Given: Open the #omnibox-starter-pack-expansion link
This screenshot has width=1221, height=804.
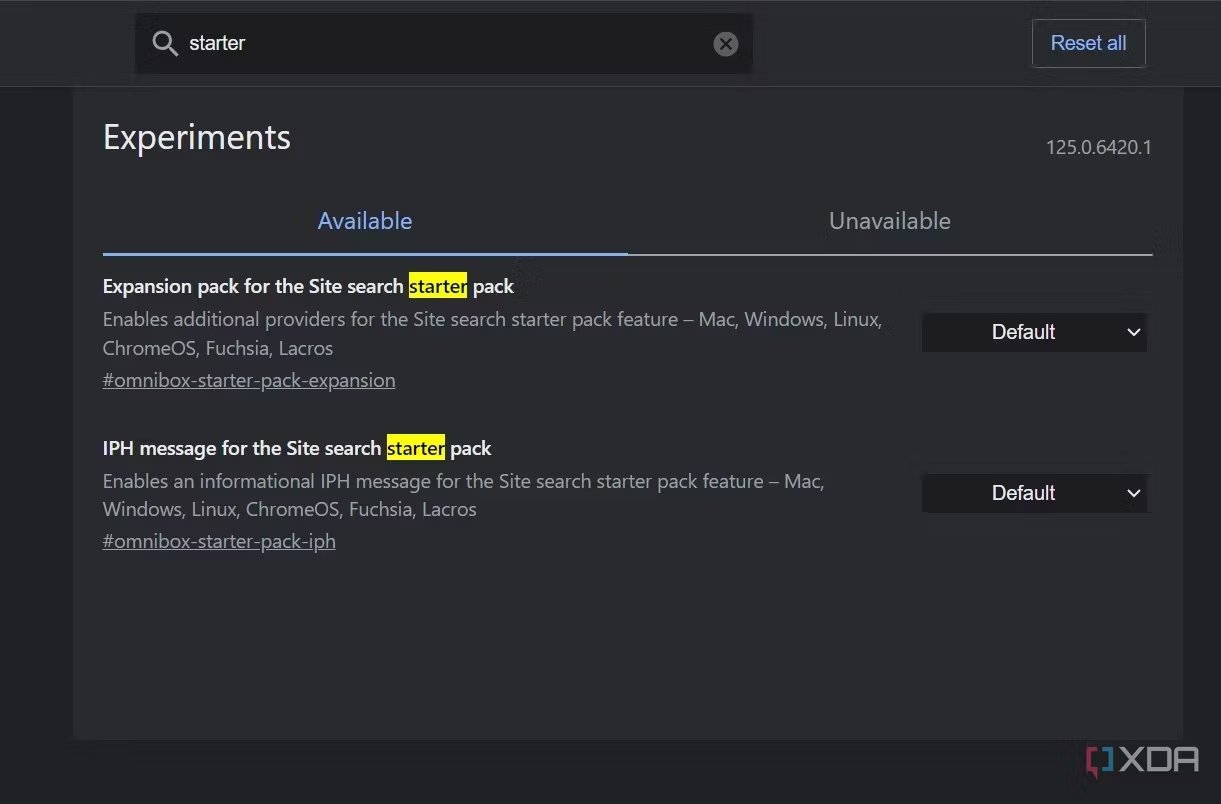Looking at the screenshot, I should click(x=249, y=380).
